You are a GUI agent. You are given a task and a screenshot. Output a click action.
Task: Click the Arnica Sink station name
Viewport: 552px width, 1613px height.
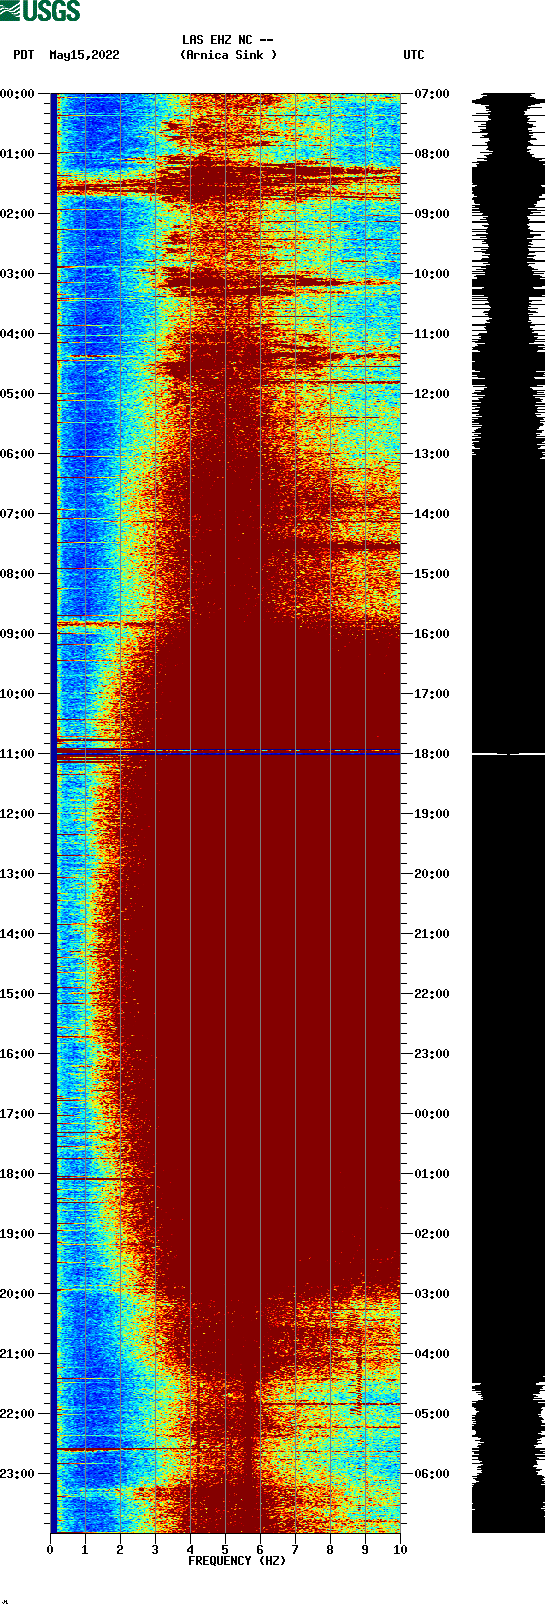228,55
